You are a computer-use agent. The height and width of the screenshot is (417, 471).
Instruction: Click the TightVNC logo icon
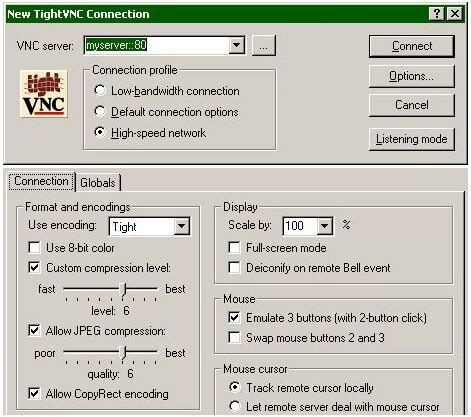[44, 94]
